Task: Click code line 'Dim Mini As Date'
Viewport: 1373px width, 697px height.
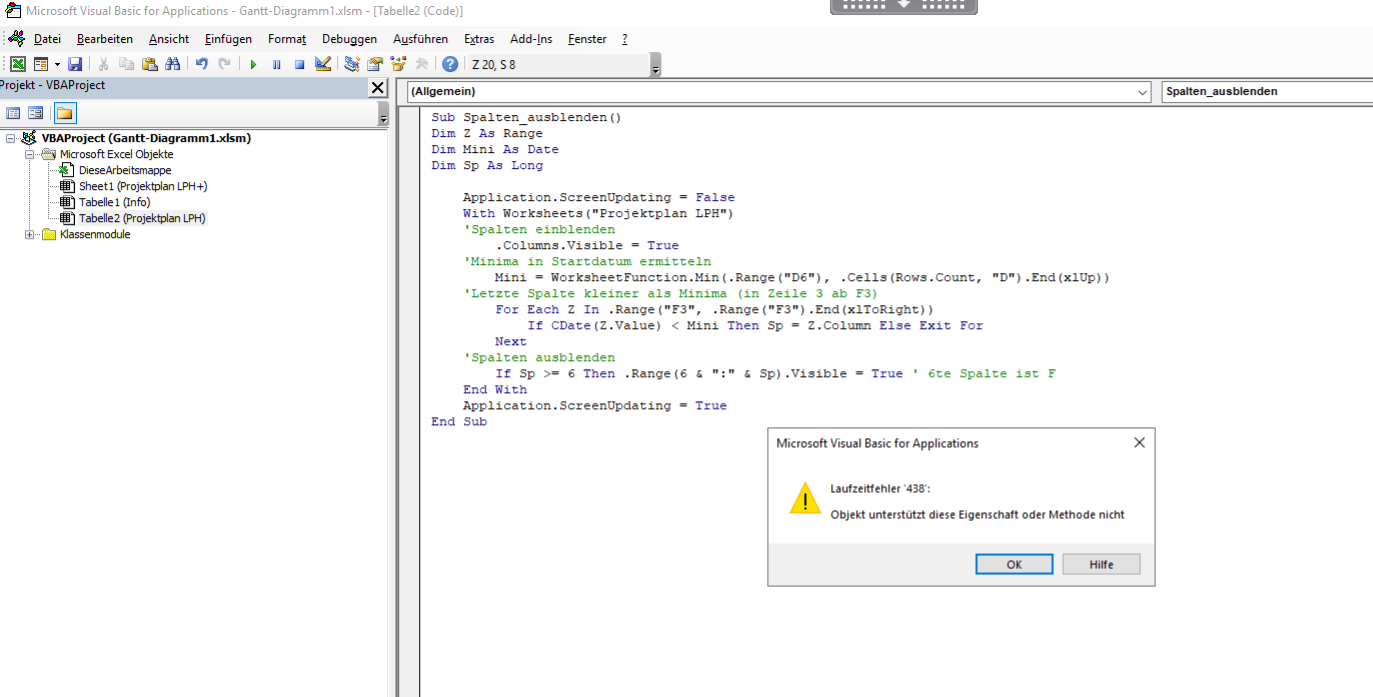Action: [x=495, y=149]
